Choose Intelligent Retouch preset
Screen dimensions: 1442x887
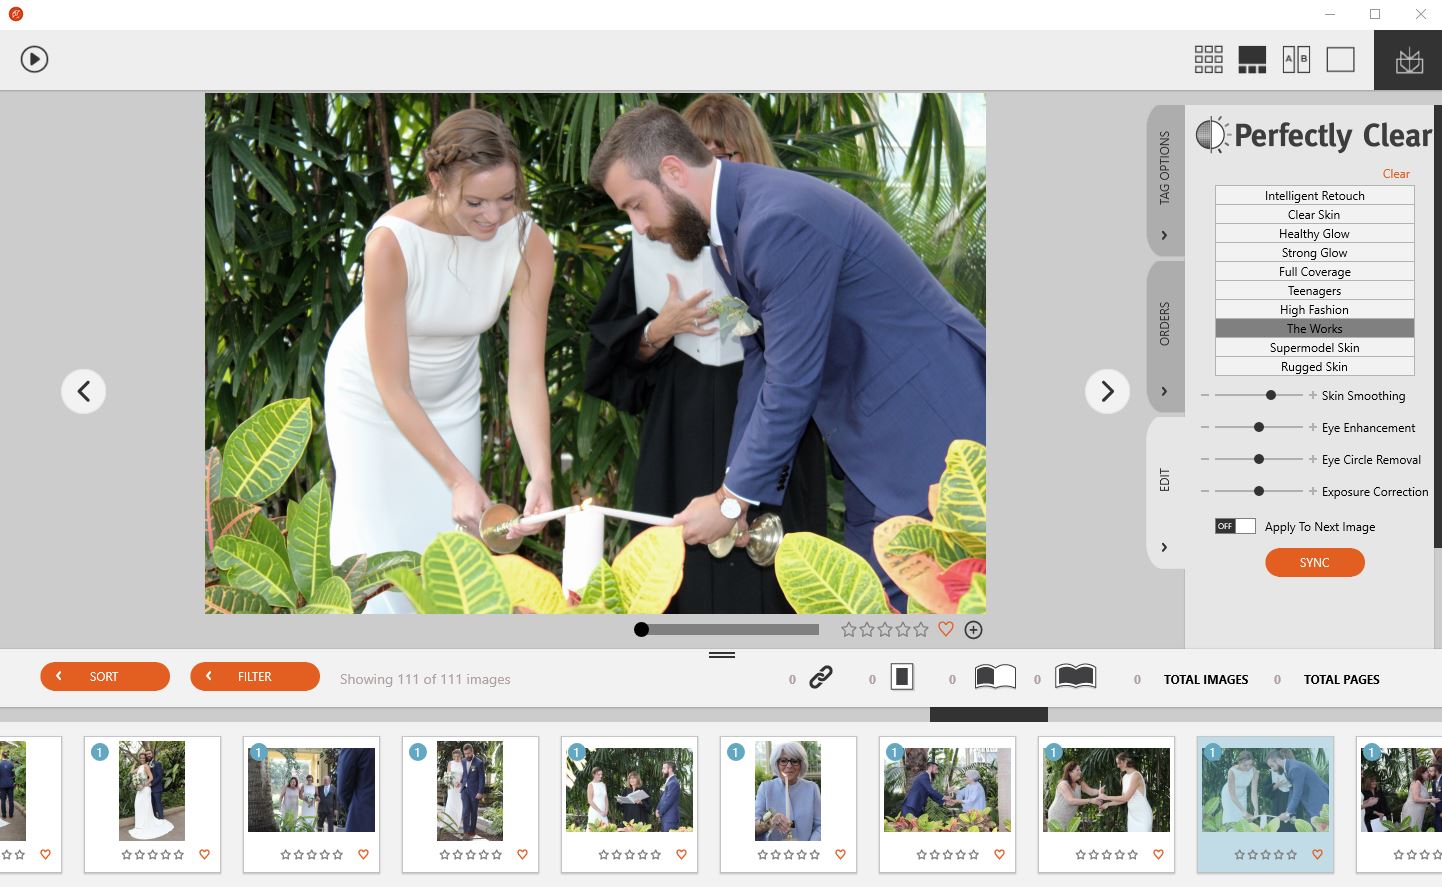coord(1314,196)
